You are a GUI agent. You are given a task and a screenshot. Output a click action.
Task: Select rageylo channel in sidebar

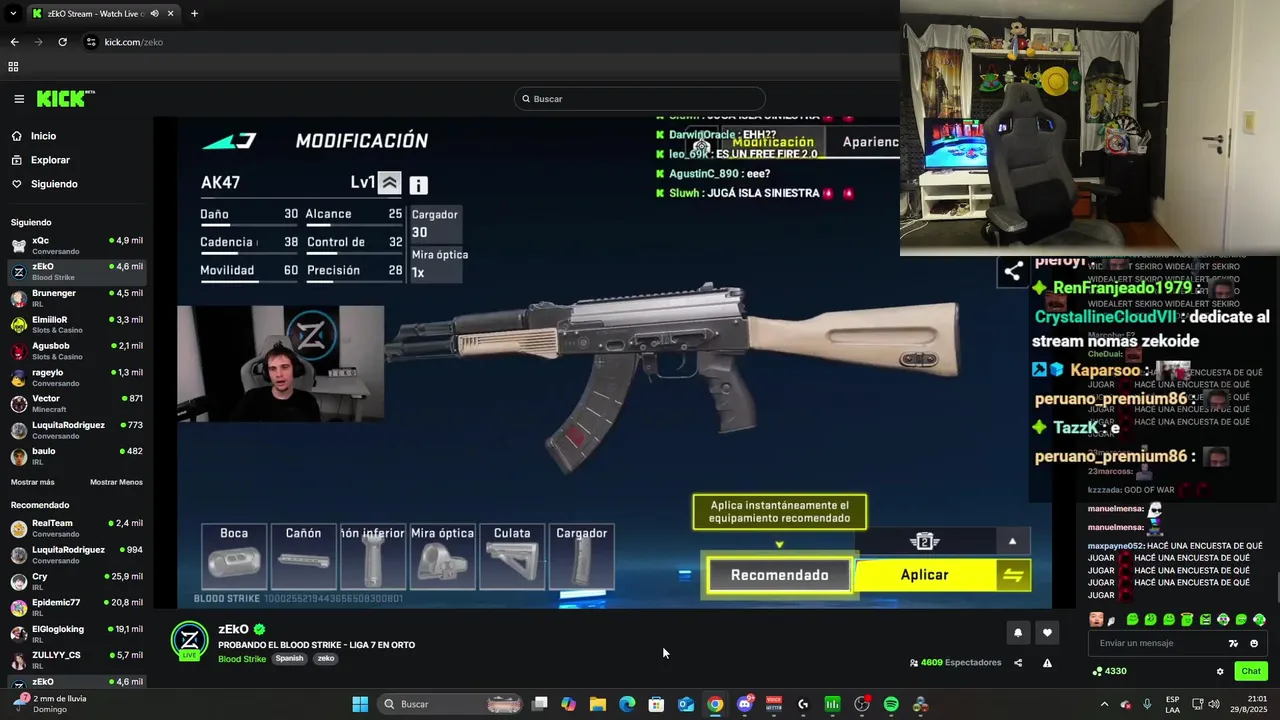coord(76,377)
